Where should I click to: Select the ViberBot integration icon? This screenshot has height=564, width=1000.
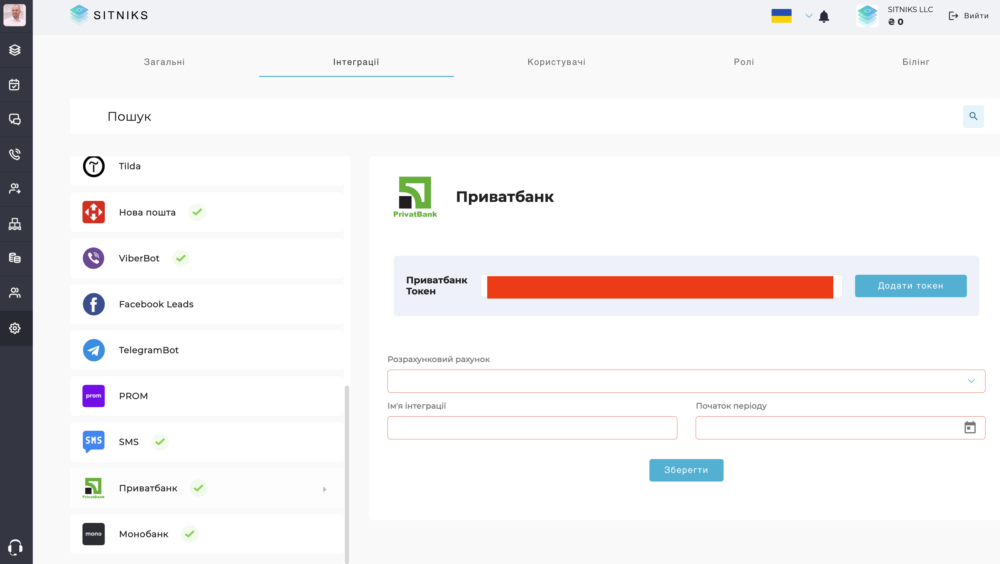point(94,258)
